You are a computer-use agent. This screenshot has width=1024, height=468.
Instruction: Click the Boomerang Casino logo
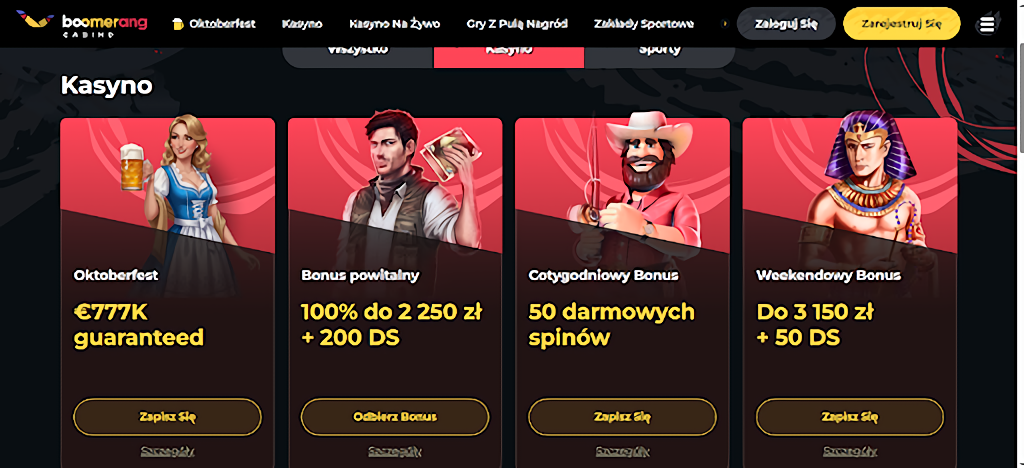coord(82,24)
